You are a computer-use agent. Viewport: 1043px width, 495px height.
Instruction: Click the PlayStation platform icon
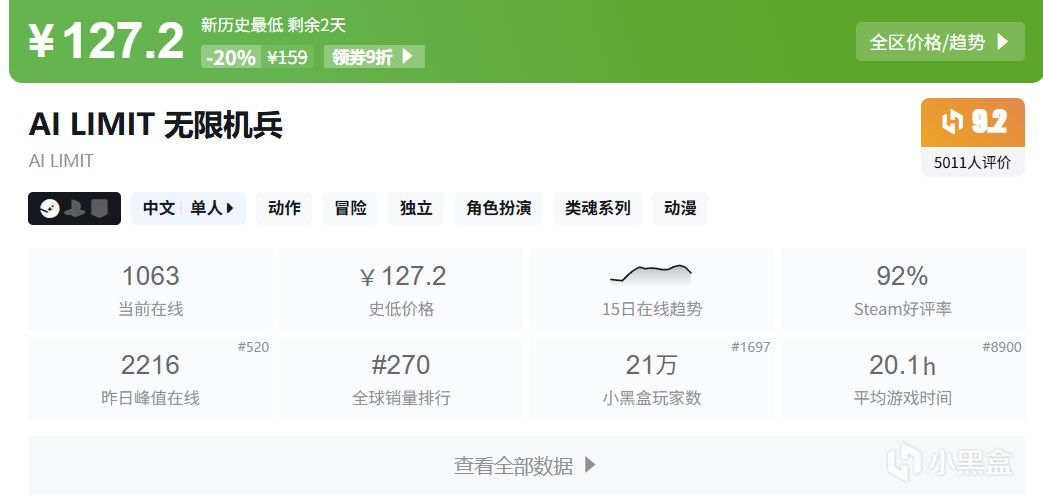[x=74, y=209]
